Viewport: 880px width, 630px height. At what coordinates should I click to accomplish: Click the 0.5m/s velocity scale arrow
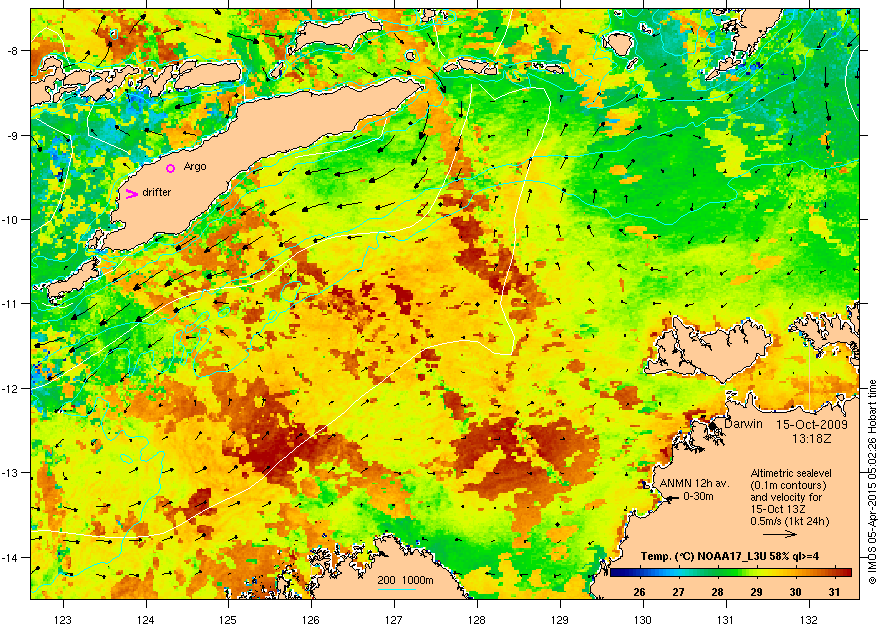click(780, 534)
